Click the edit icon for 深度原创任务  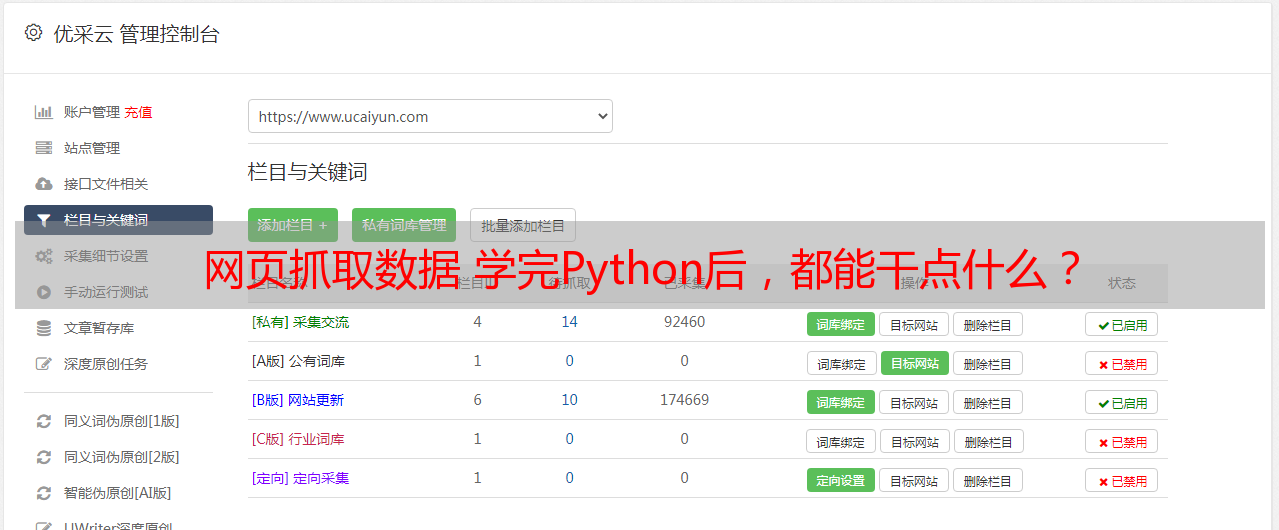[x=43, y=364]
